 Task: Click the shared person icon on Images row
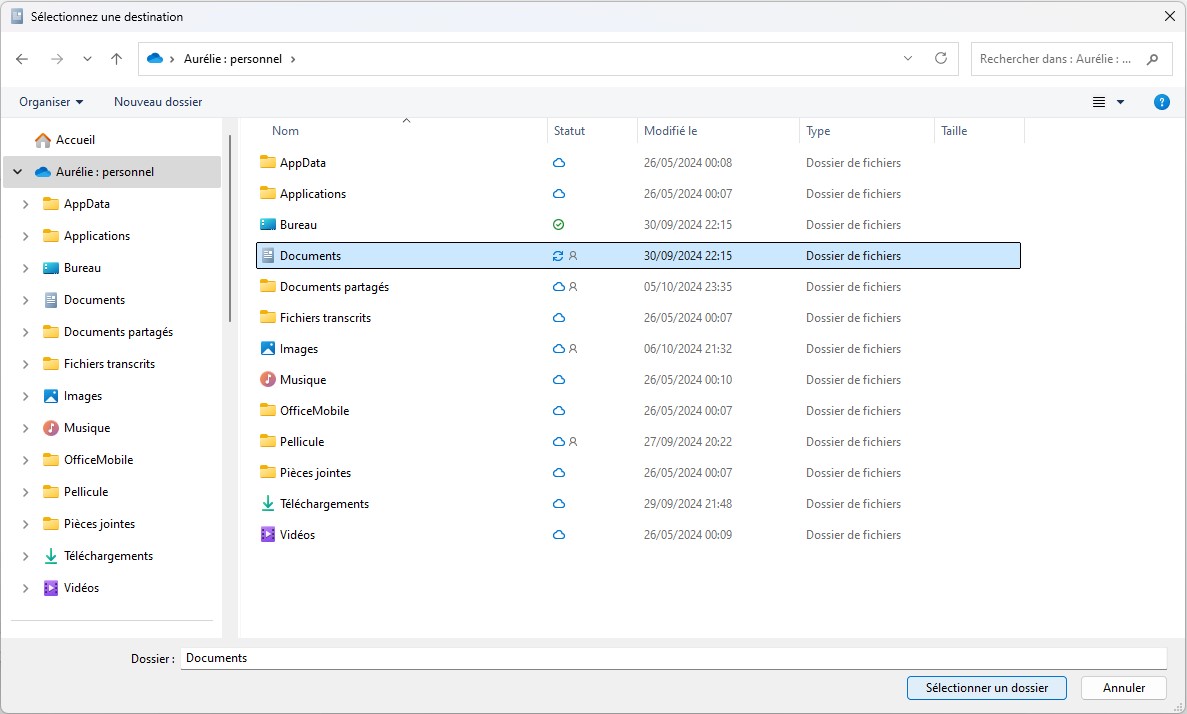pos(573,349)
